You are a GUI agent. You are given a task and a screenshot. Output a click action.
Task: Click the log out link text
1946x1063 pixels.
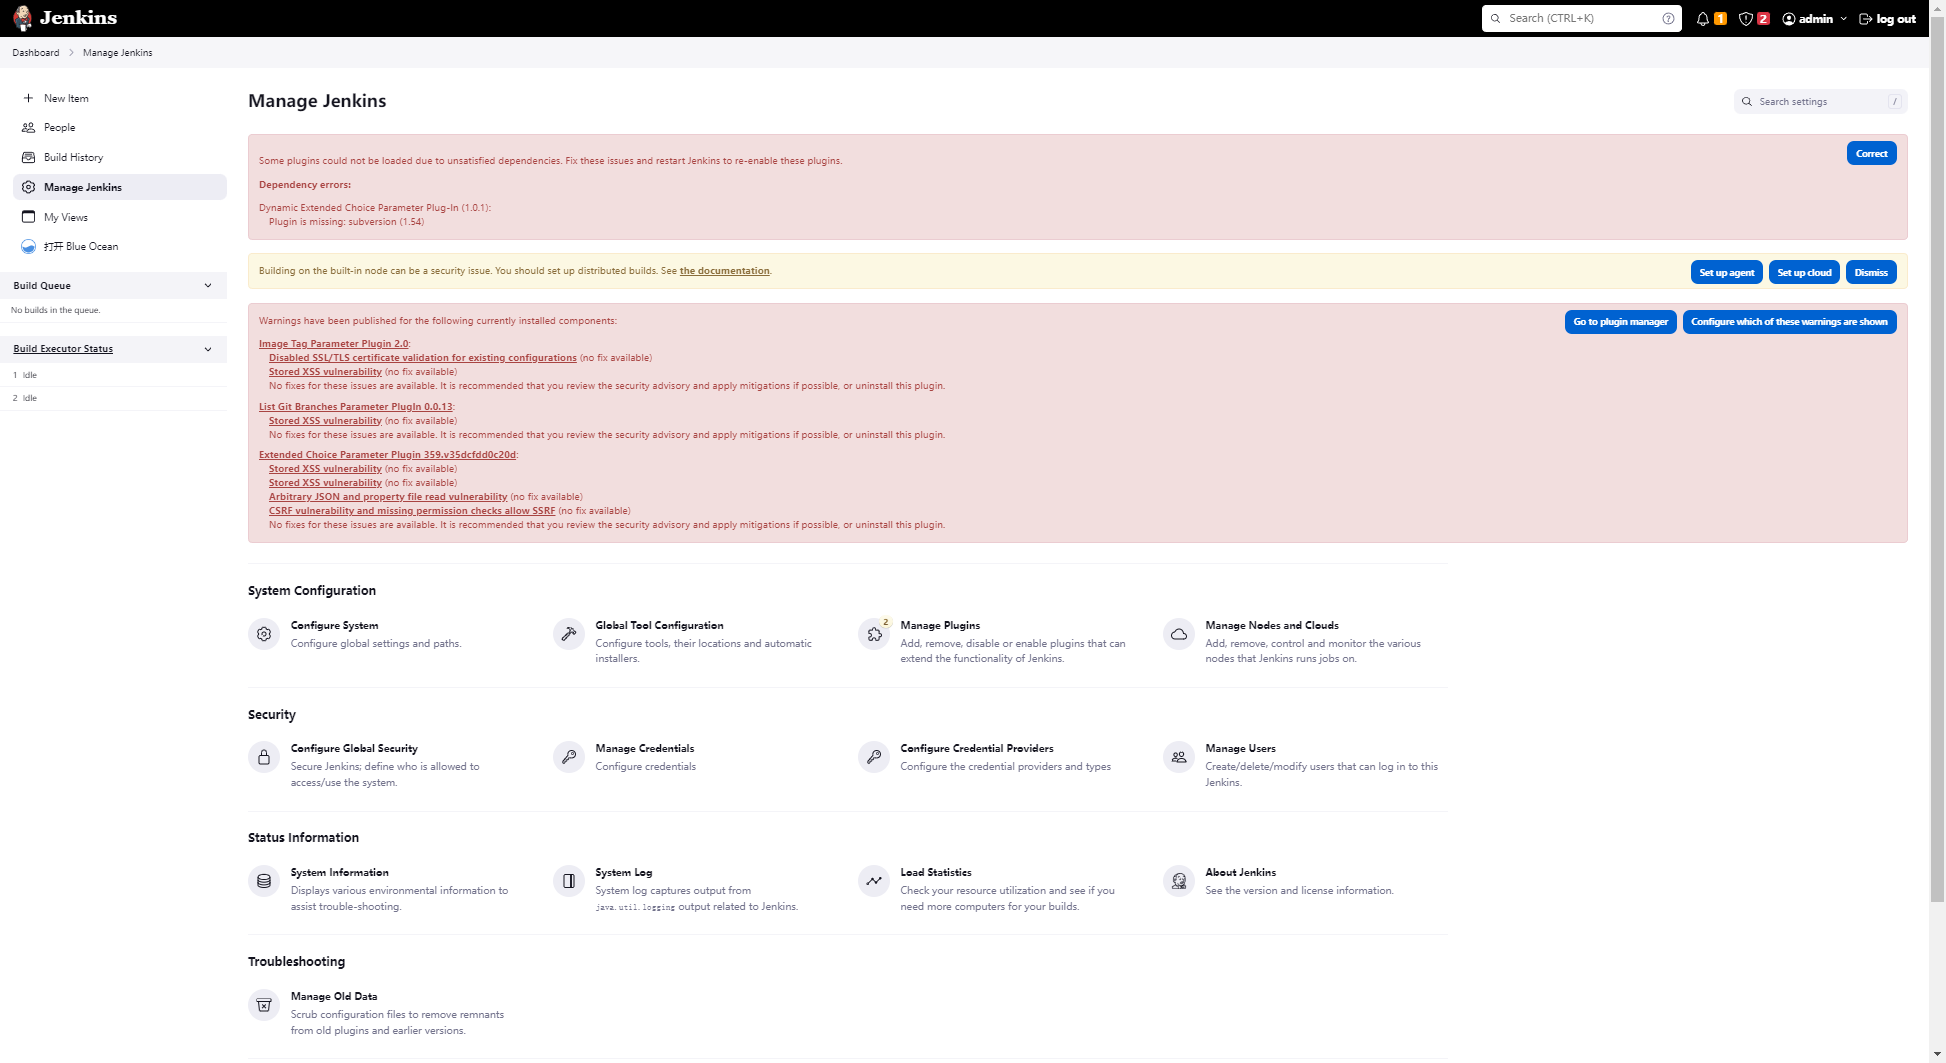tap(1896, 19)
